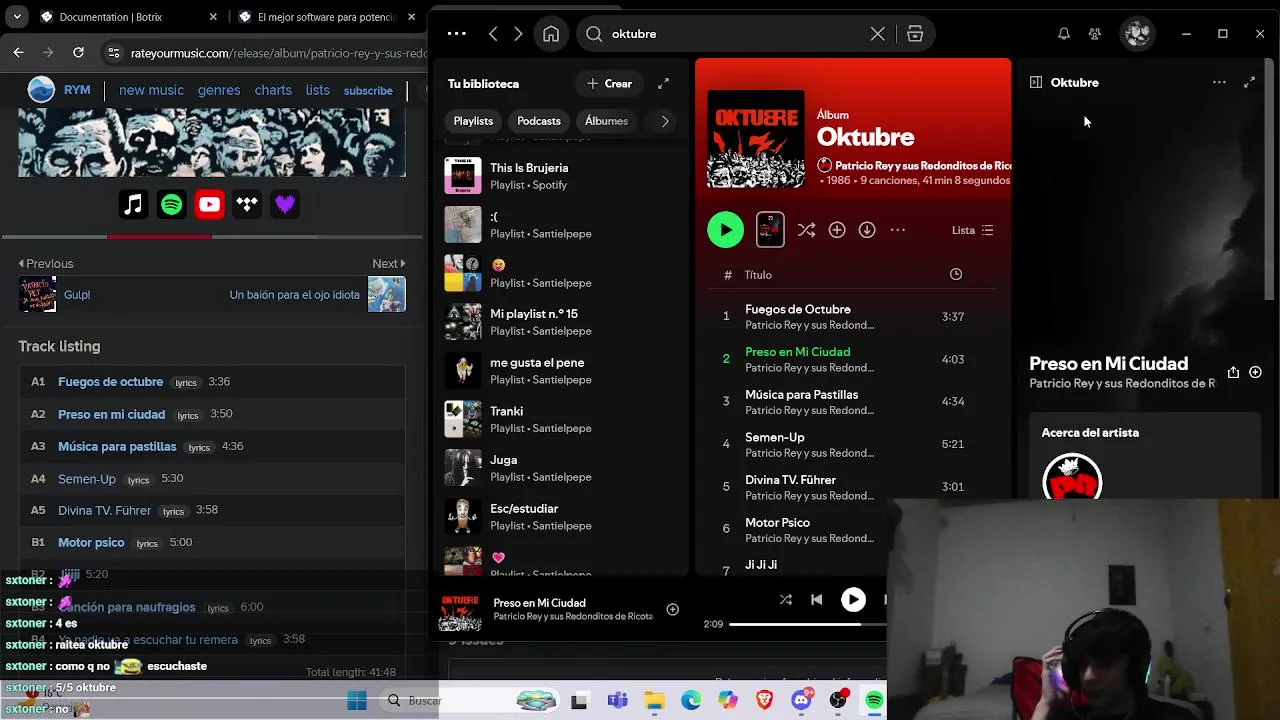
Task: Sort tracks by duration clock icon
Action: click(x=956, y=274)
